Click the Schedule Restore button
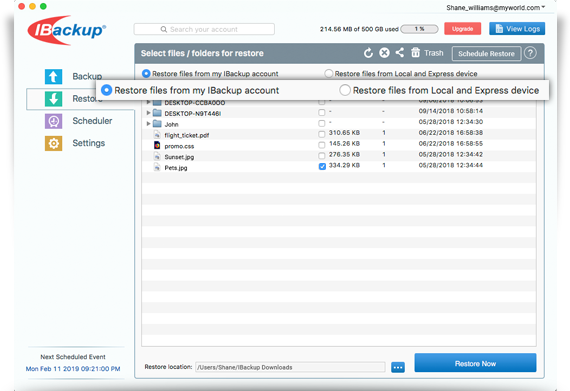This screenshot has height=391, width=570. coord(486,54)
